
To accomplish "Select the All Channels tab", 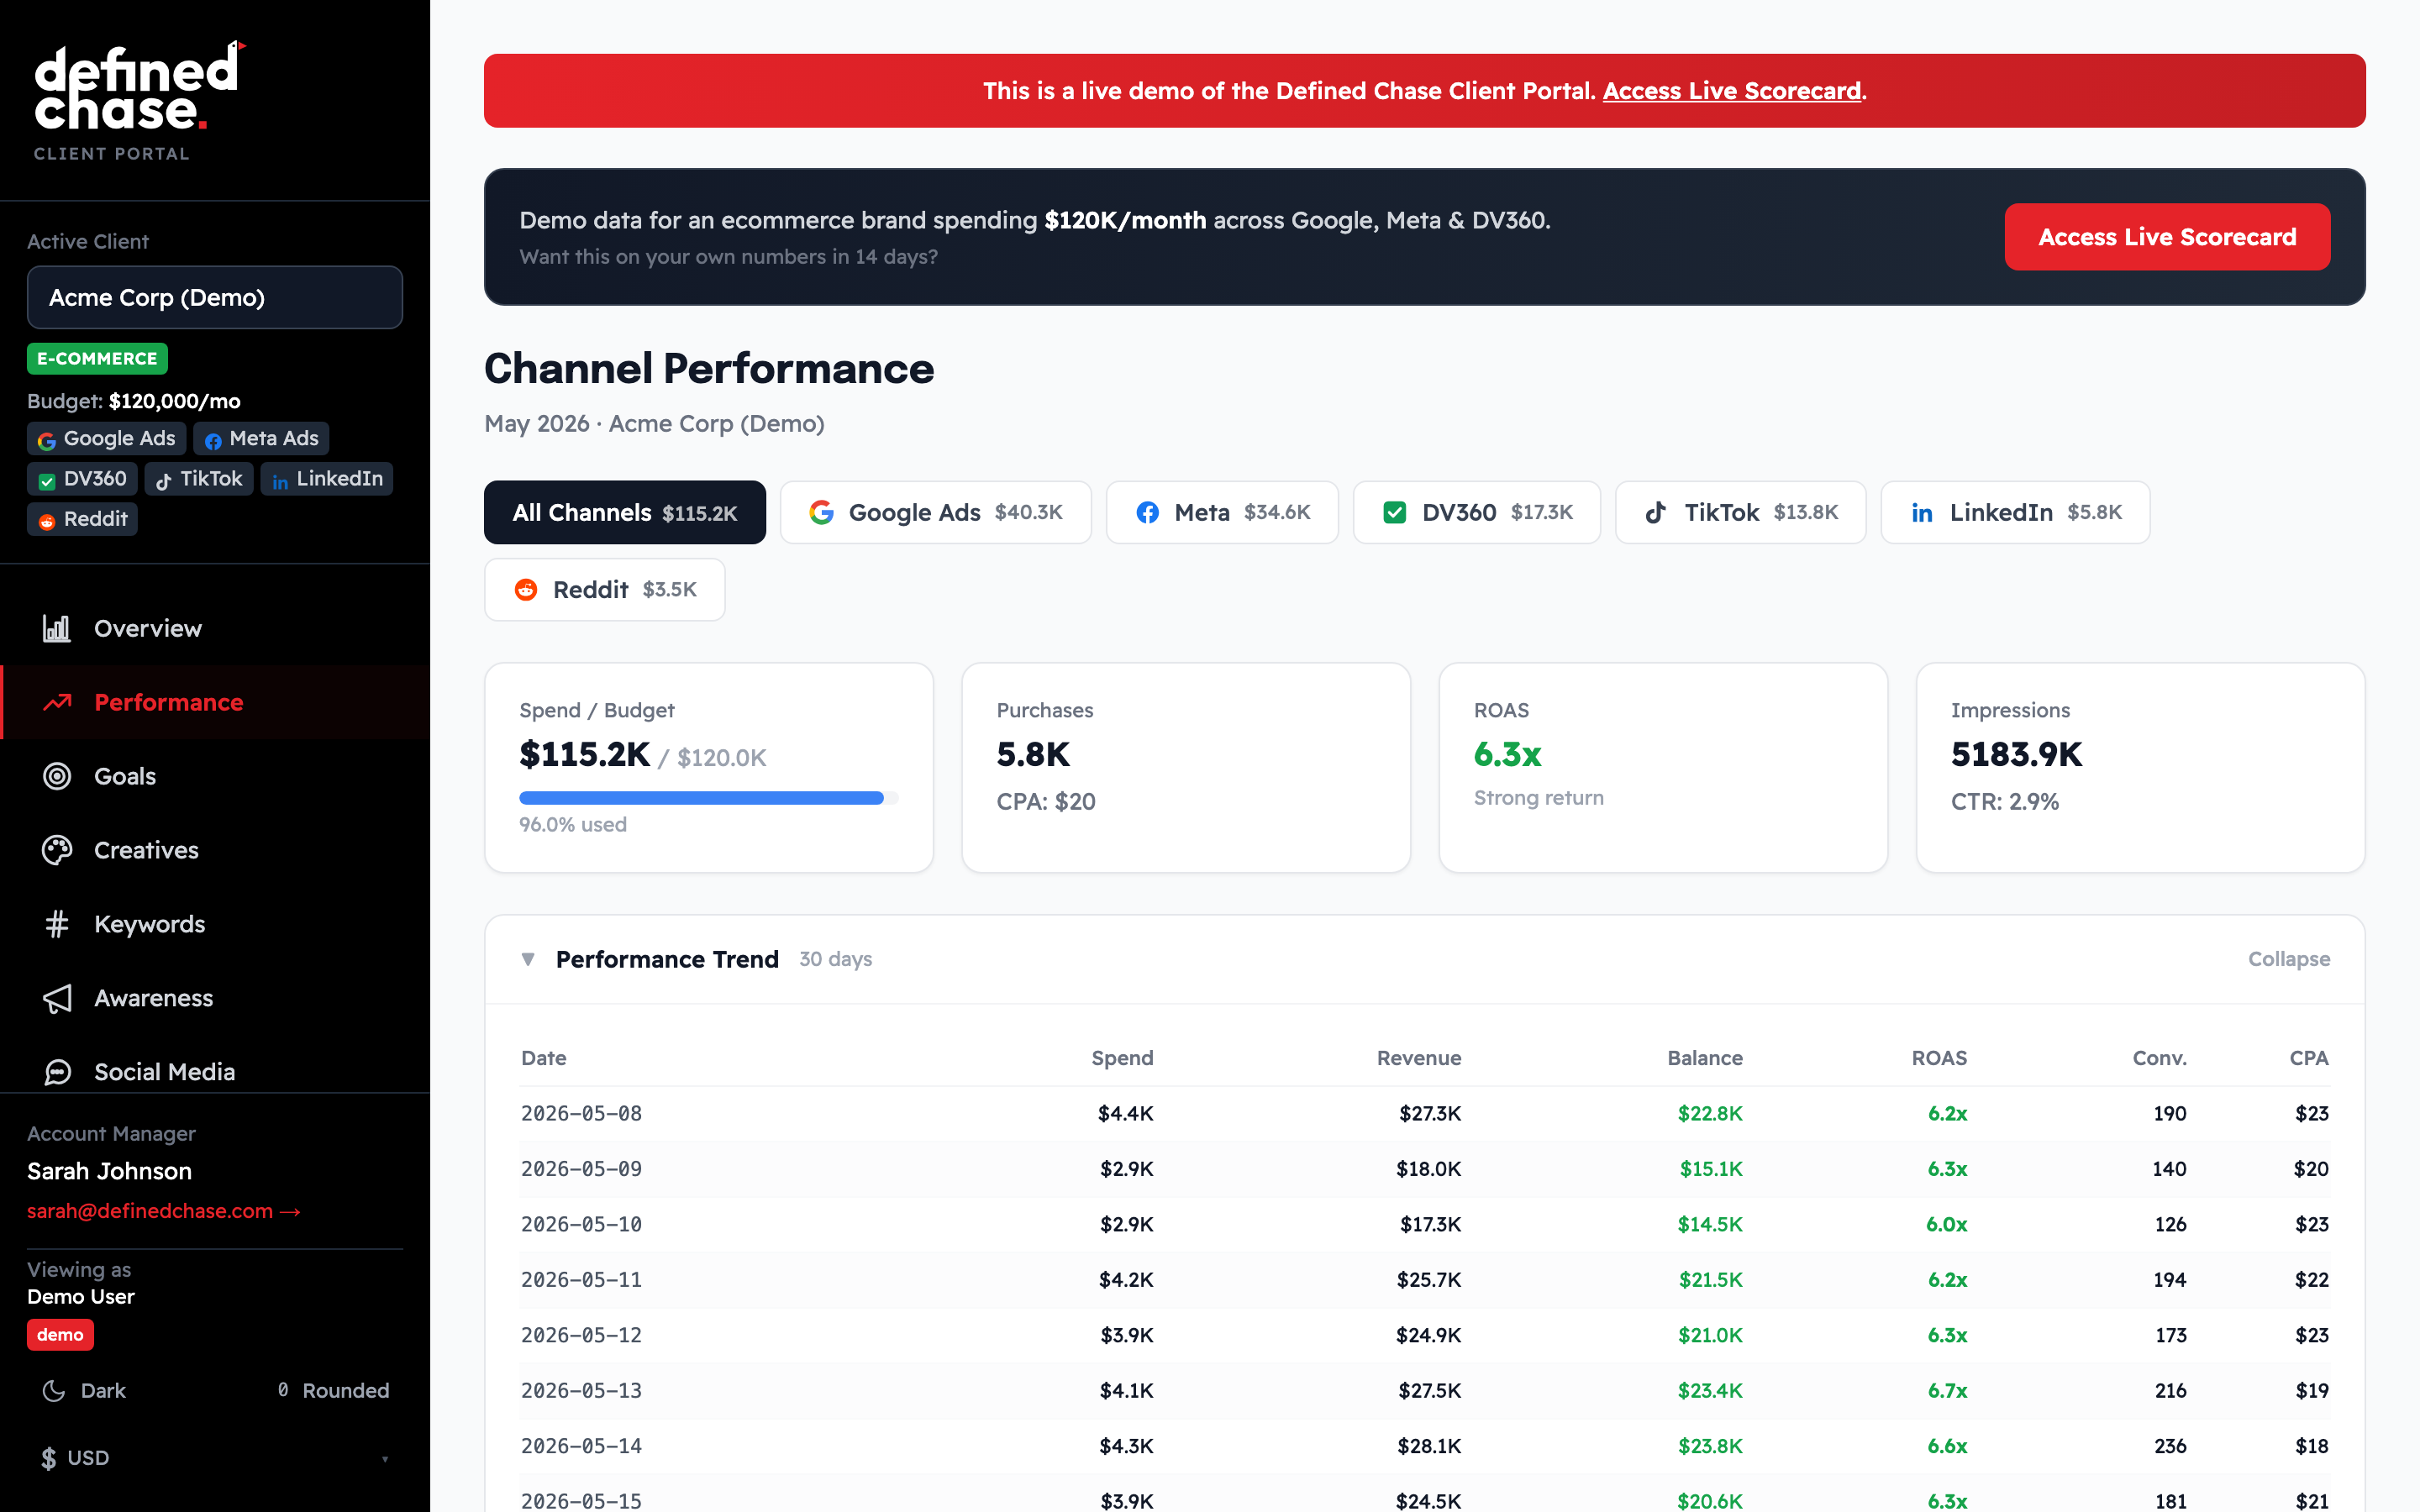I will pos(625,512).
